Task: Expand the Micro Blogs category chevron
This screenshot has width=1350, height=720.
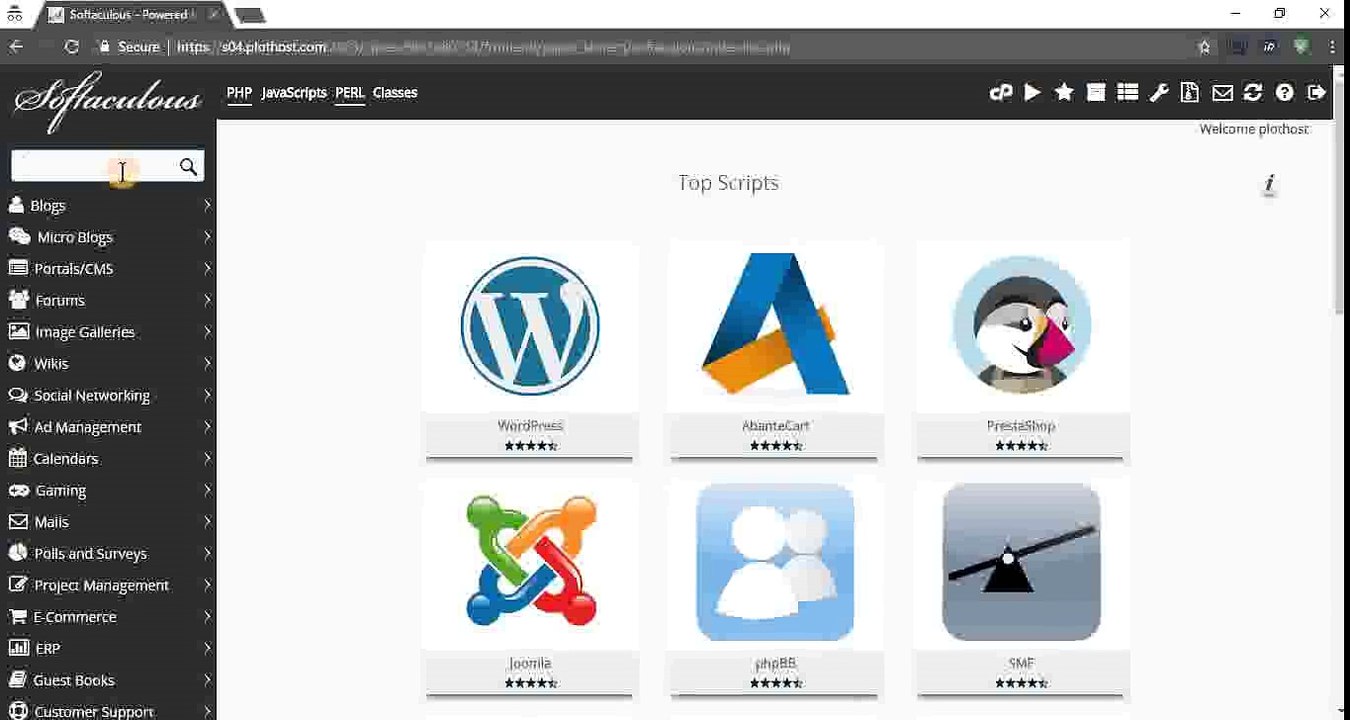Action: coord(207,237)
